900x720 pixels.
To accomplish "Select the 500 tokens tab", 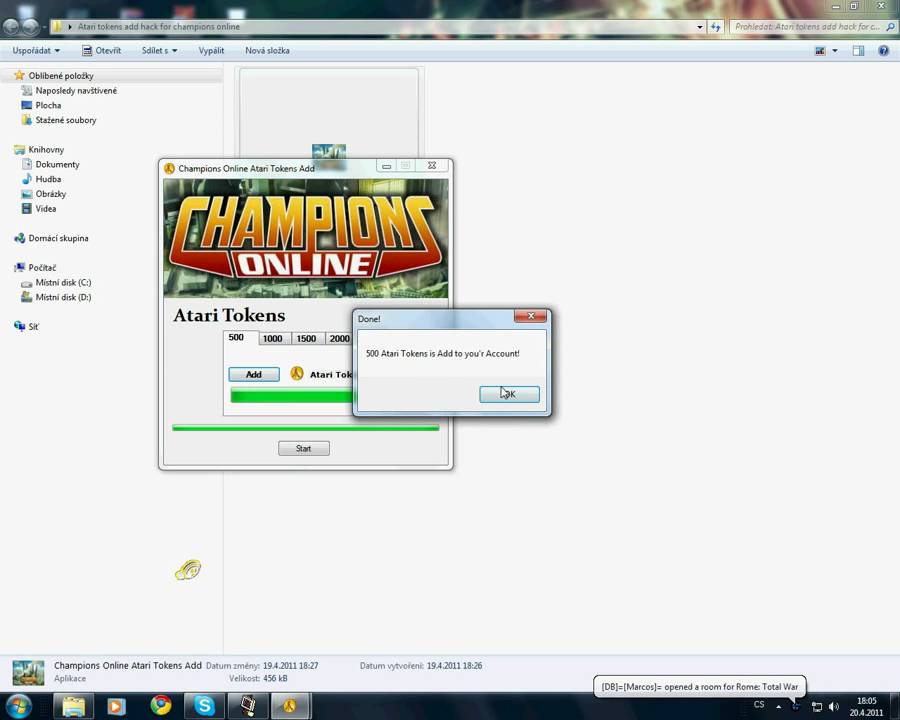I will click(x=236, y=338).
